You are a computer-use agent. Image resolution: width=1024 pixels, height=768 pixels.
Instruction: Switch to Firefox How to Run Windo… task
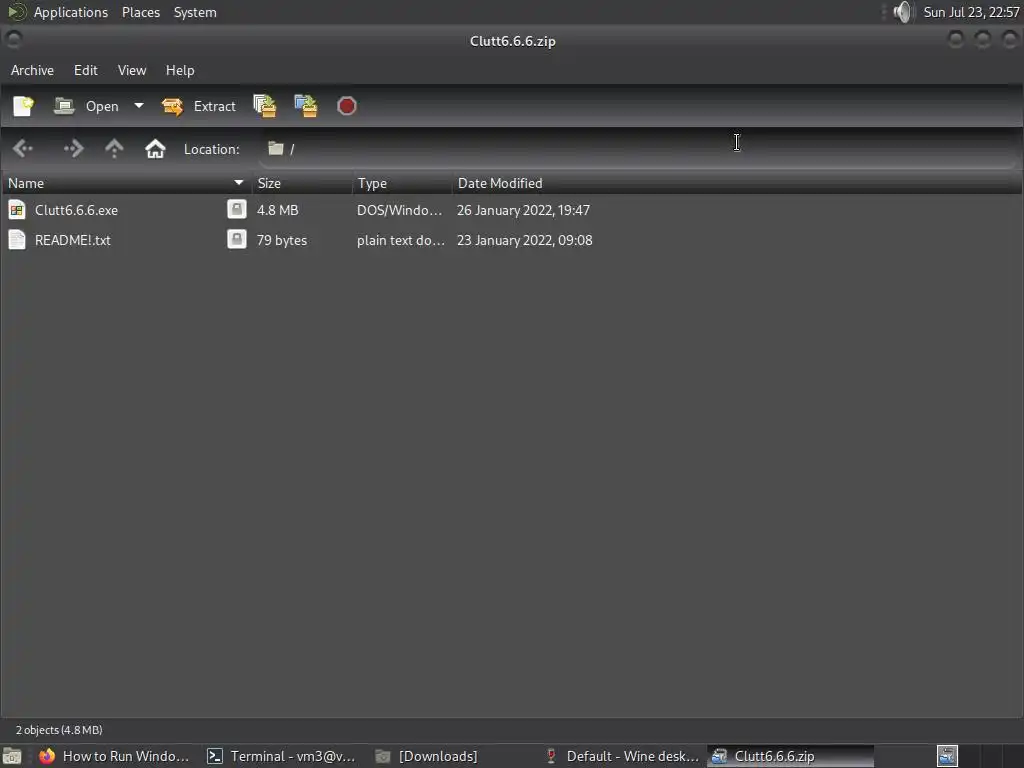[115, 756]
